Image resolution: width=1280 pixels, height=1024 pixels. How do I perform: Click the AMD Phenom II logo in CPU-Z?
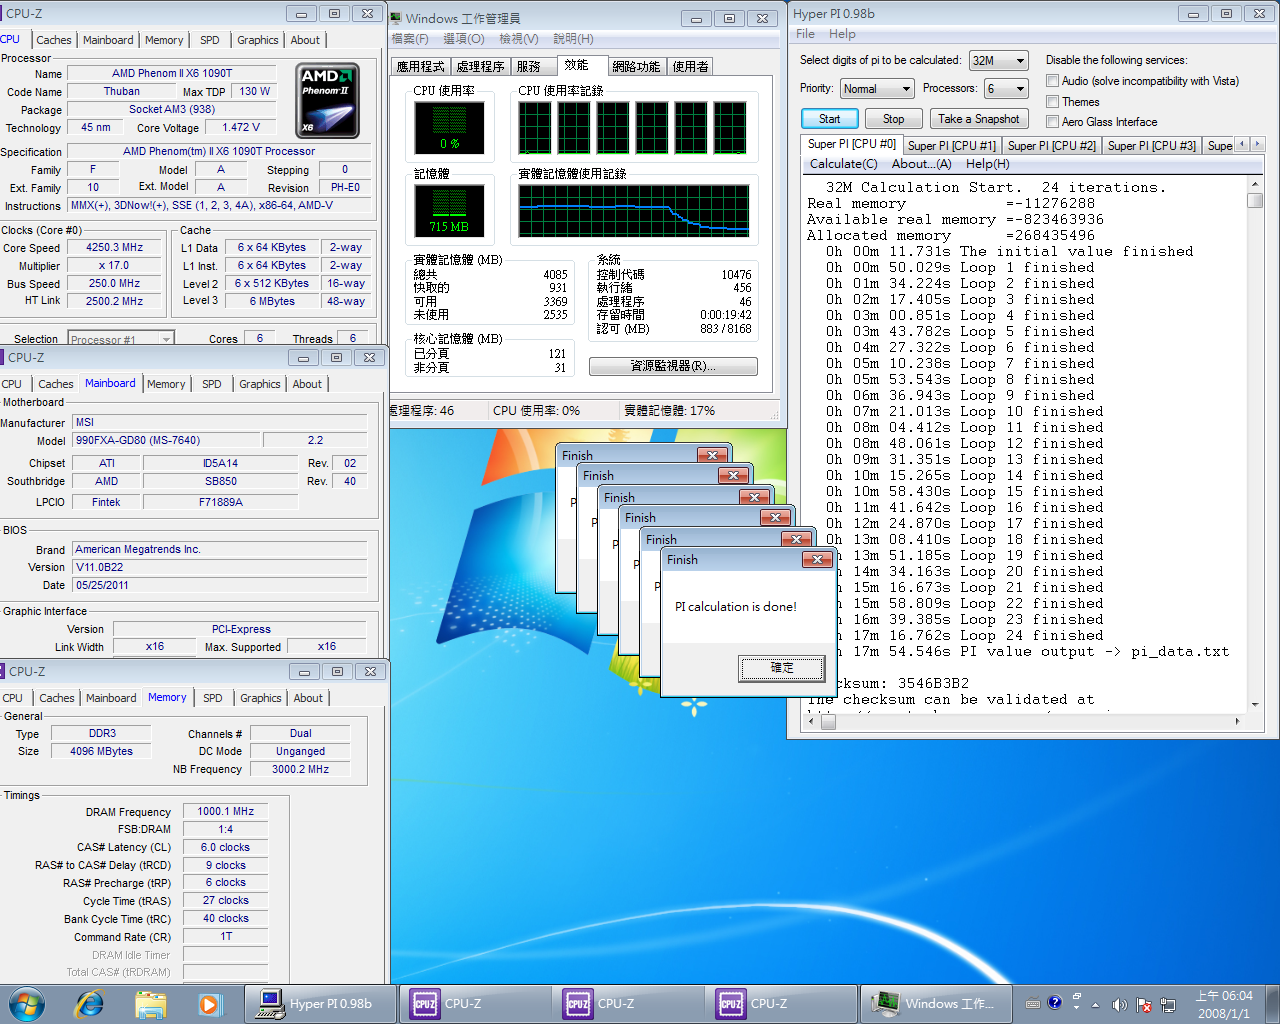pyautogui.click(x=328, y=101)
